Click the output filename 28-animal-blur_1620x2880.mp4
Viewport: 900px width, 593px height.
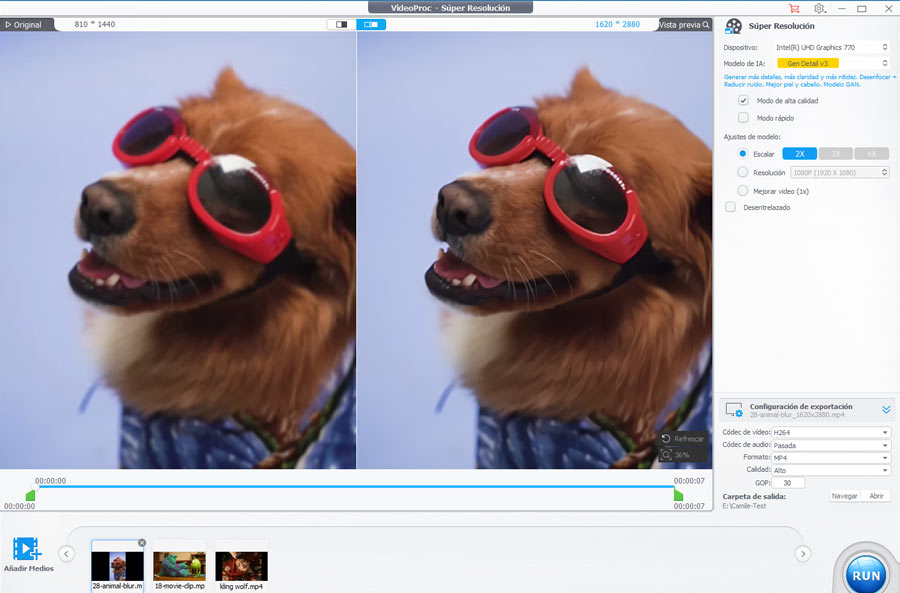click(797, 414)
